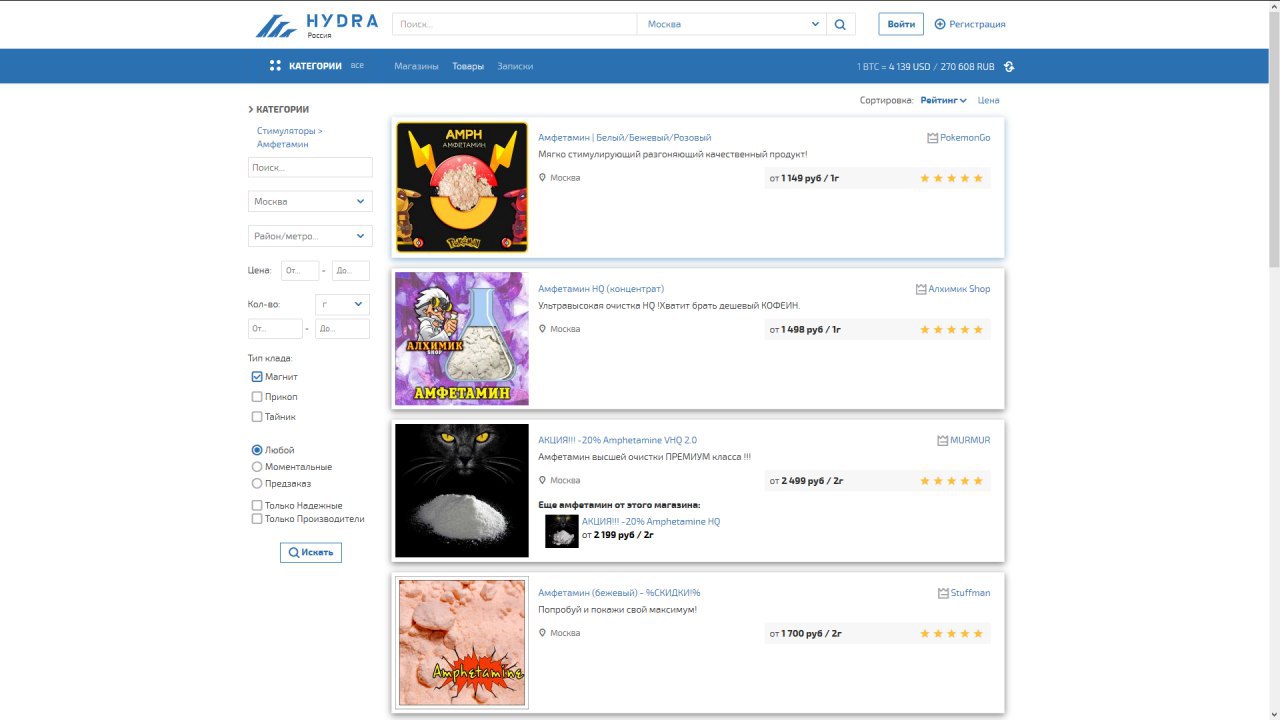Click the Искать filter button
Viewport: 1280px width, 720px height.
(x=311, y=552)
